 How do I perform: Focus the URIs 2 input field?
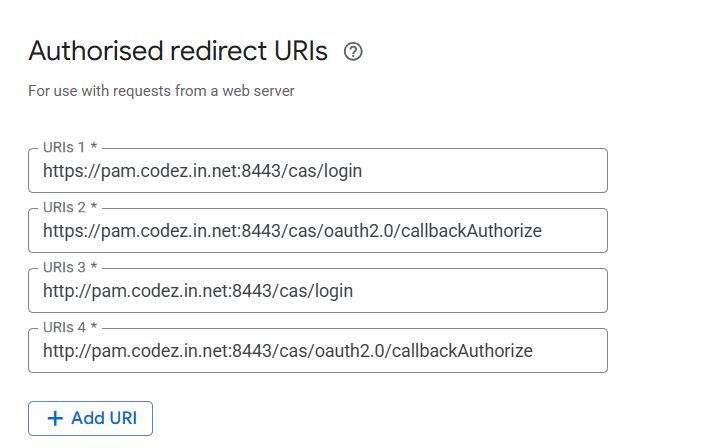point(318,231)
